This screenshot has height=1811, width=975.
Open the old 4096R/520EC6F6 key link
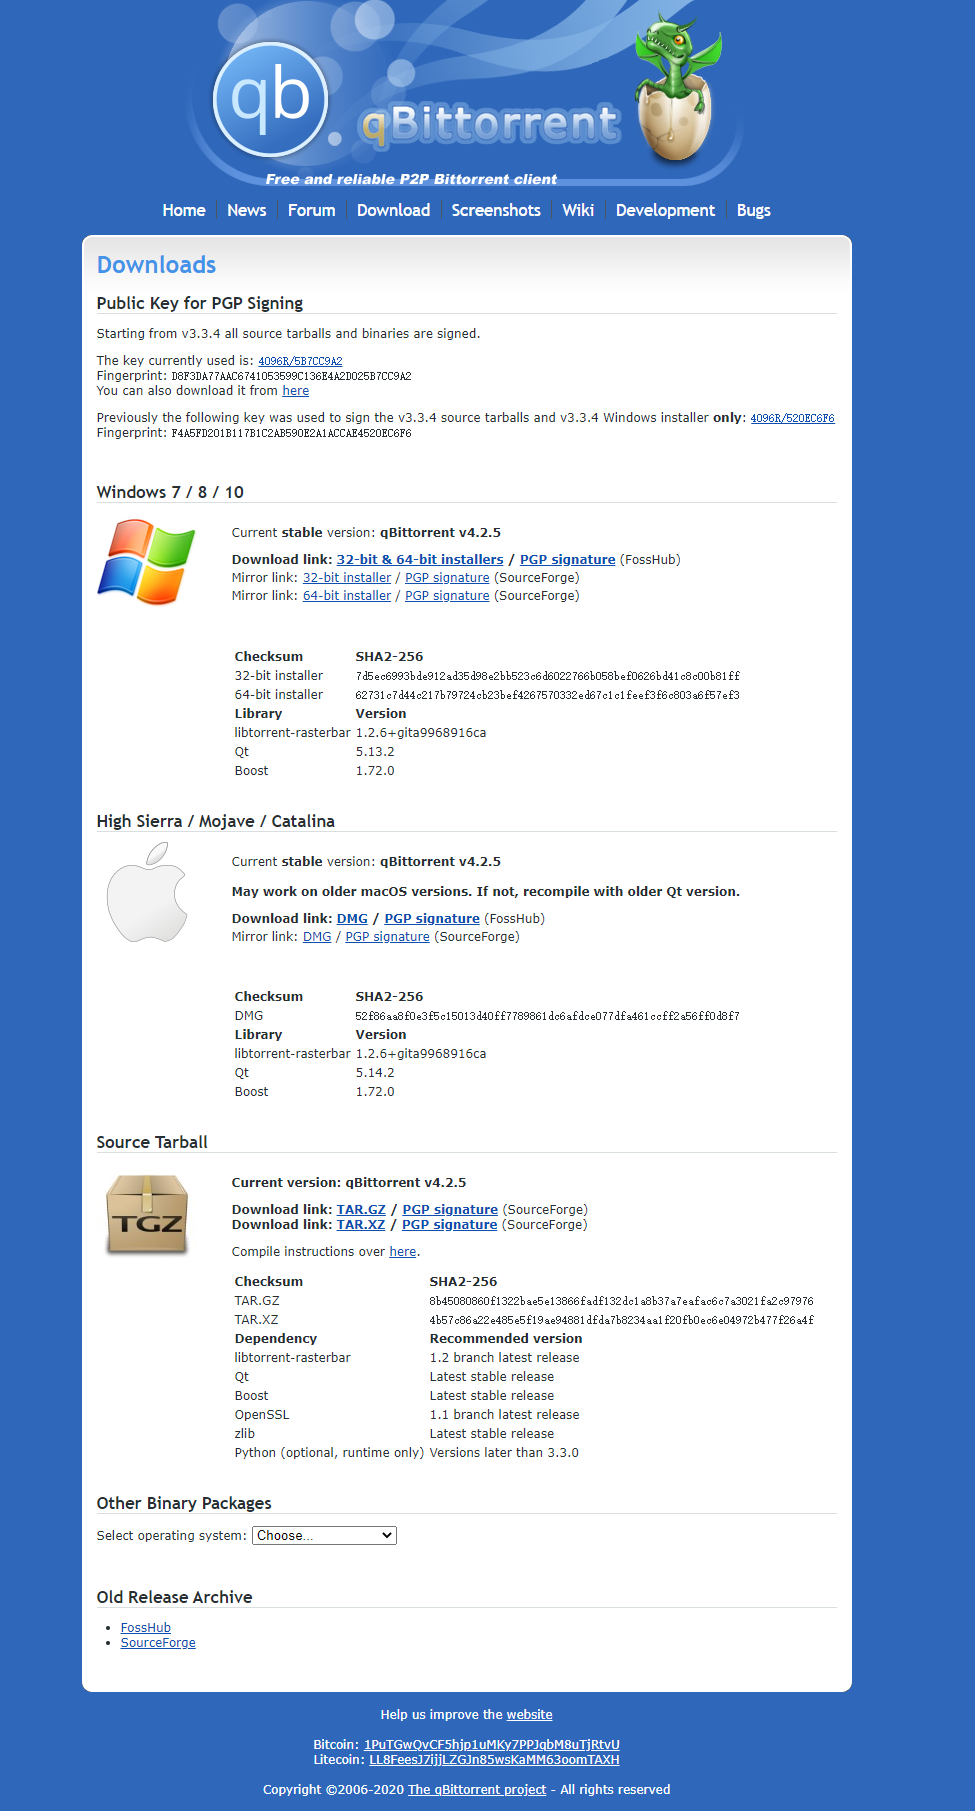coord(793,418)
